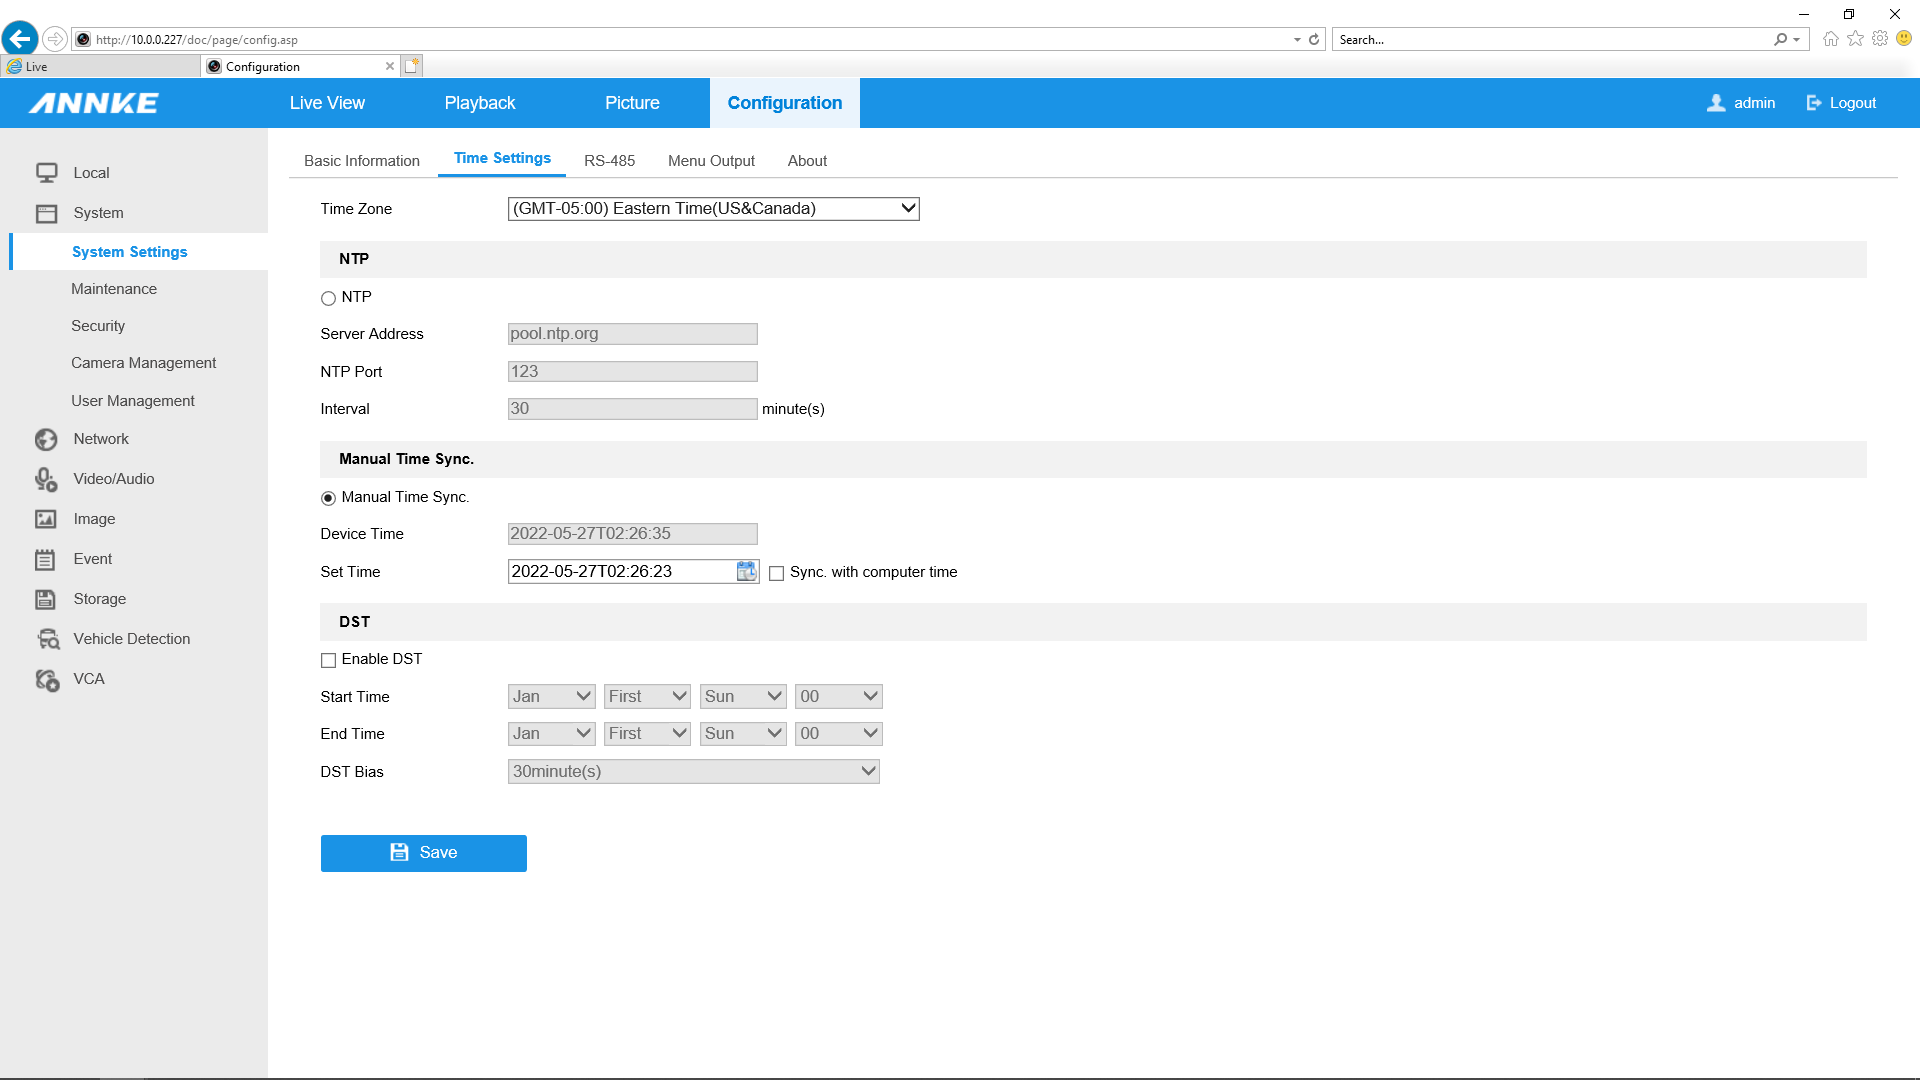Open Security in the sidebar
The image size is (1920, 1080).
[98, 326]
